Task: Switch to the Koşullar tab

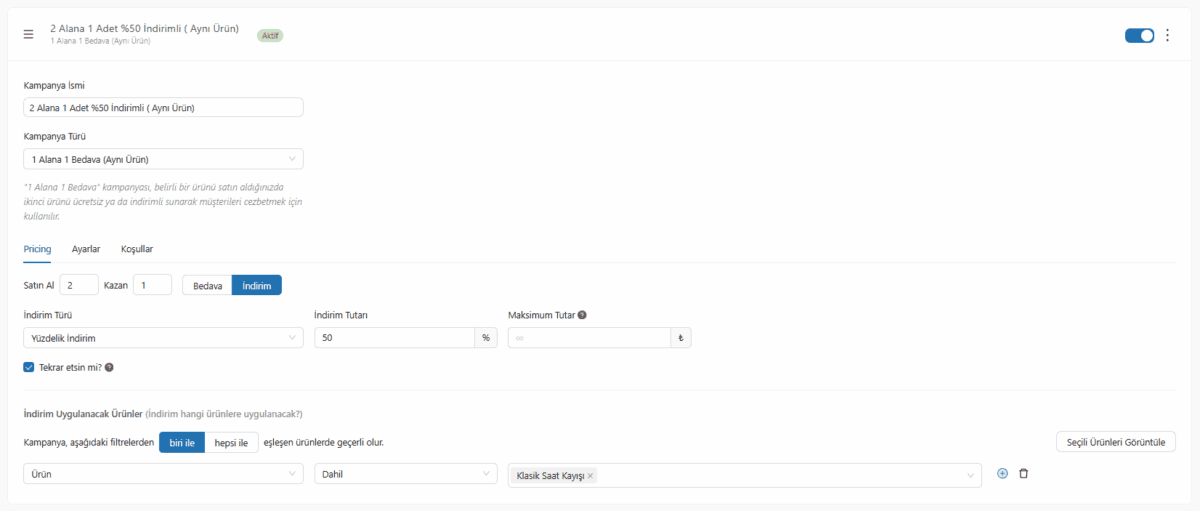Action: (x=137, y=249)
